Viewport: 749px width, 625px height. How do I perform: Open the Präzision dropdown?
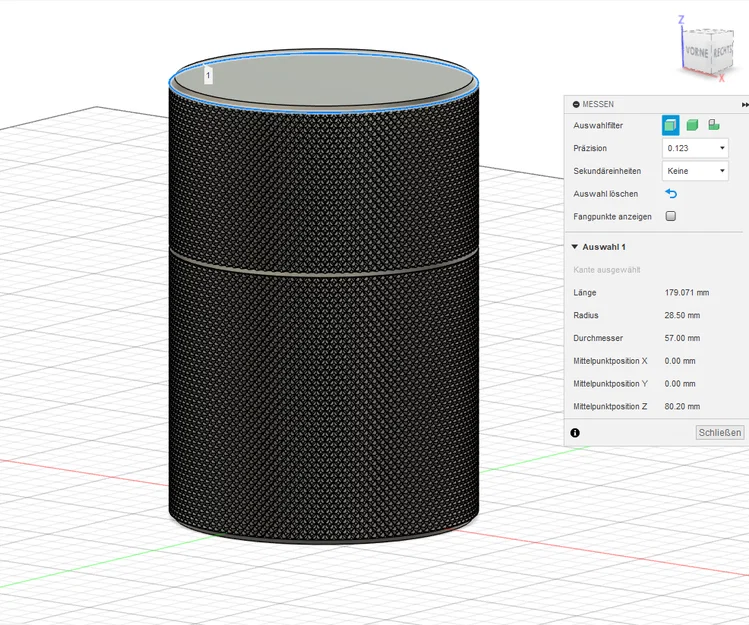695,148
